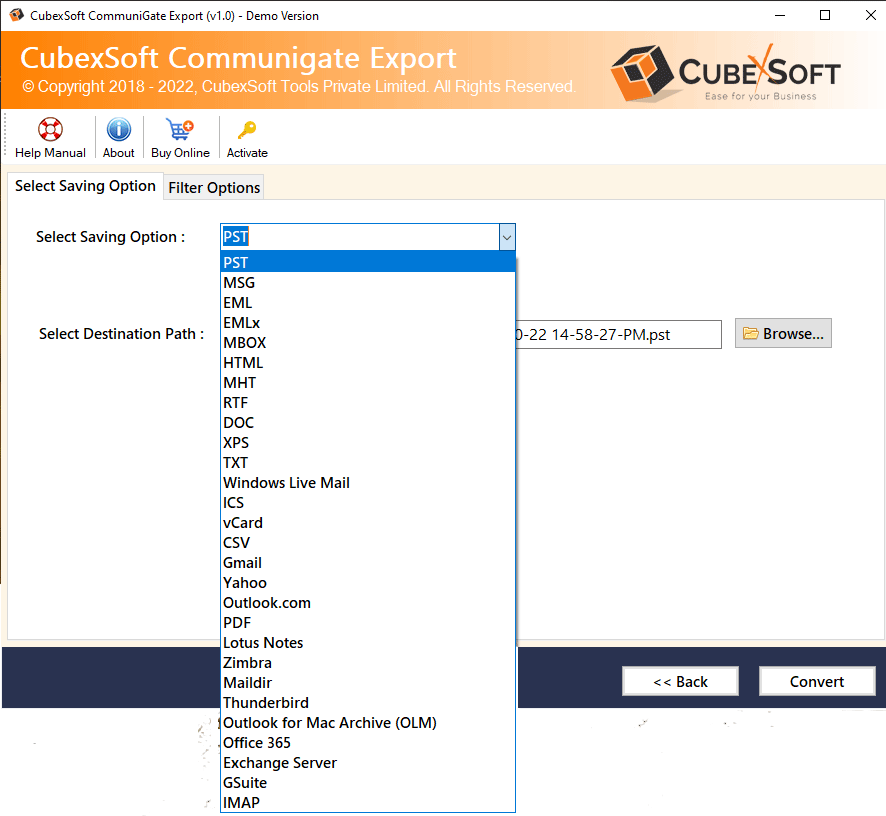Click the CubeXSoft logo in banner
The width and height of the screenshot is (886, 816).
726,72
